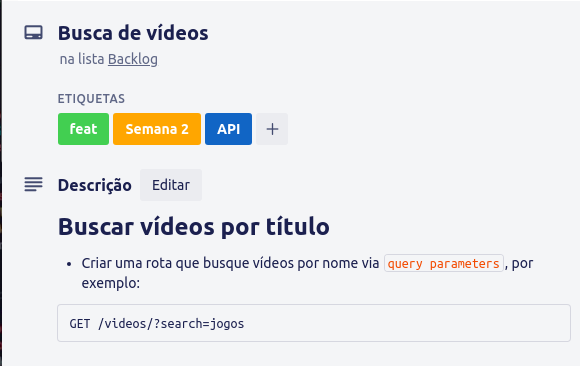Click the Descrição section heading

pyautogui.click(x=95, y=185)
